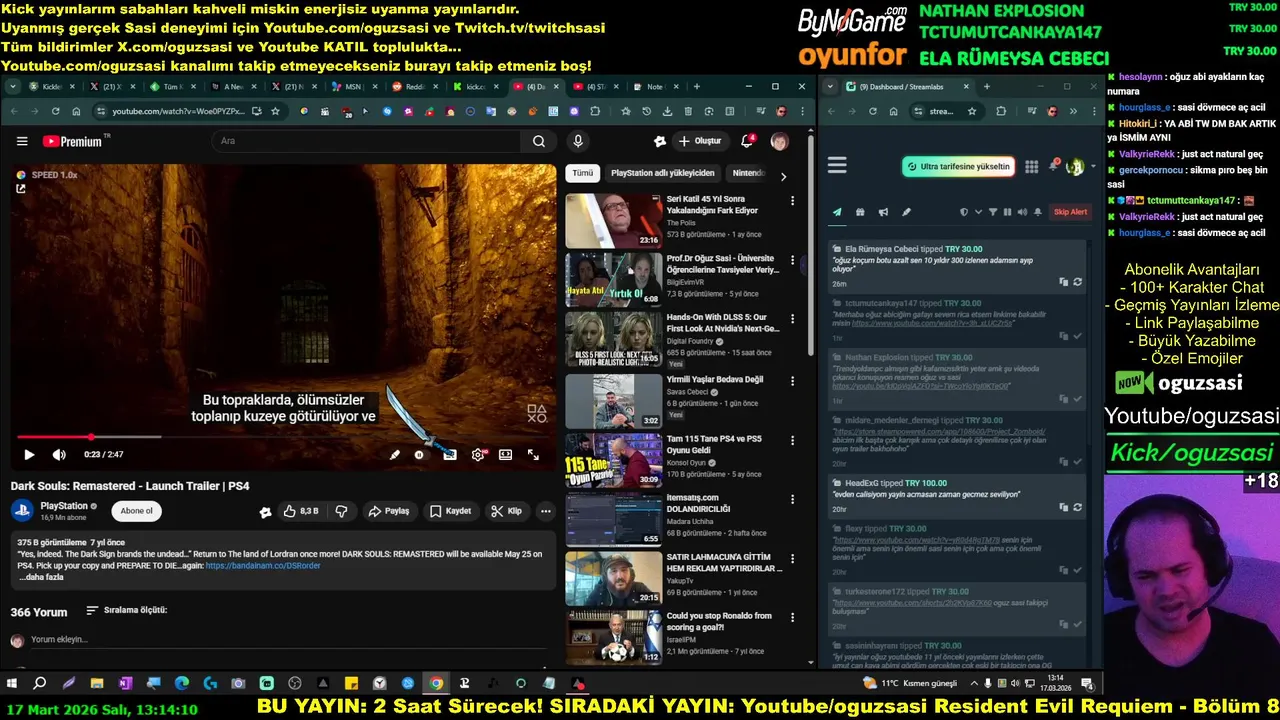Select the paper plane events tab
The image size is (1280, 720).
837,212
